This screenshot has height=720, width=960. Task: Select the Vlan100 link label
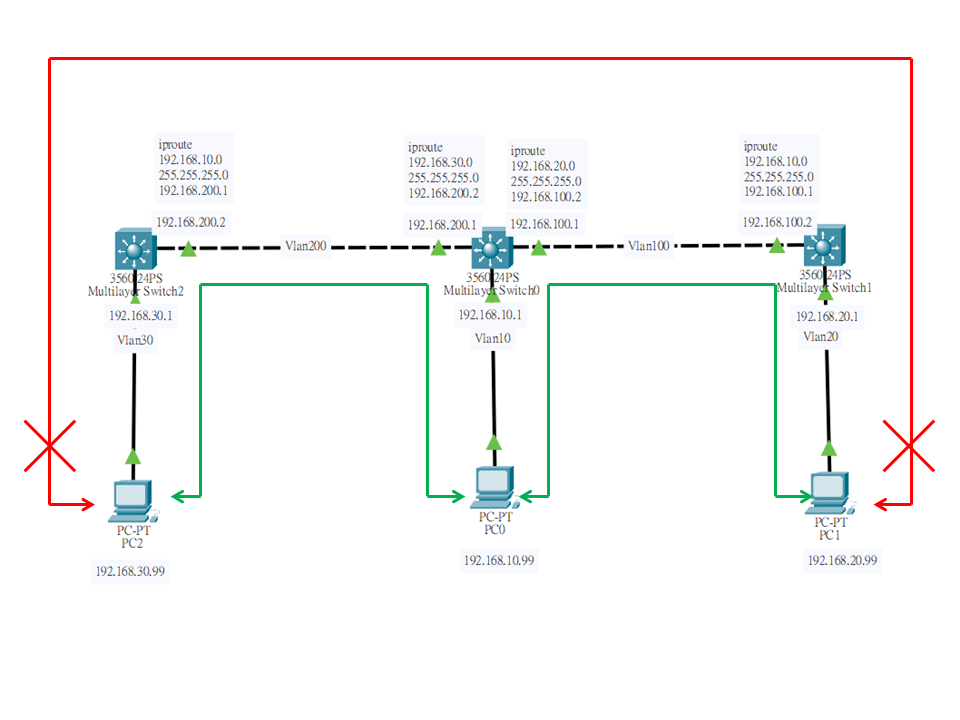[650, 244]
